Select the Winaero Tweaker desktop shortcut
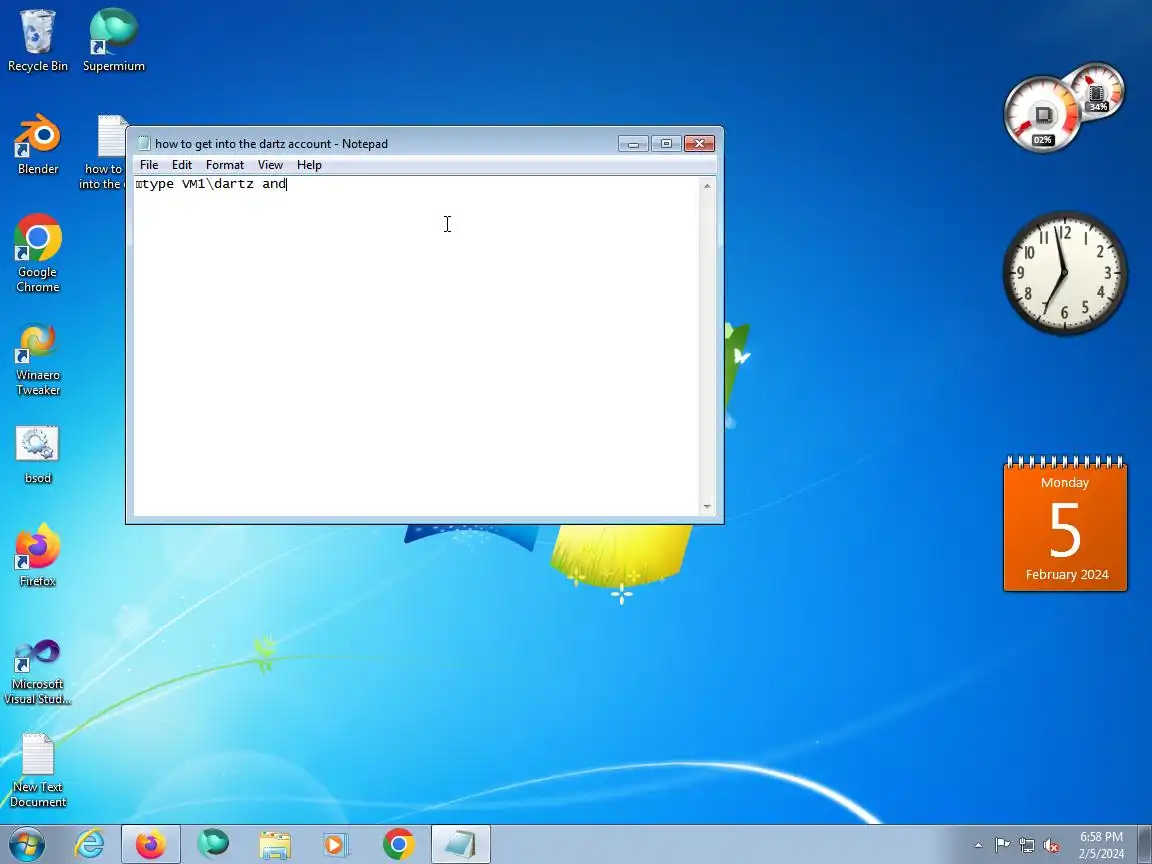Viewport: 1152px width, 864px height. click(x=37, y=360)
